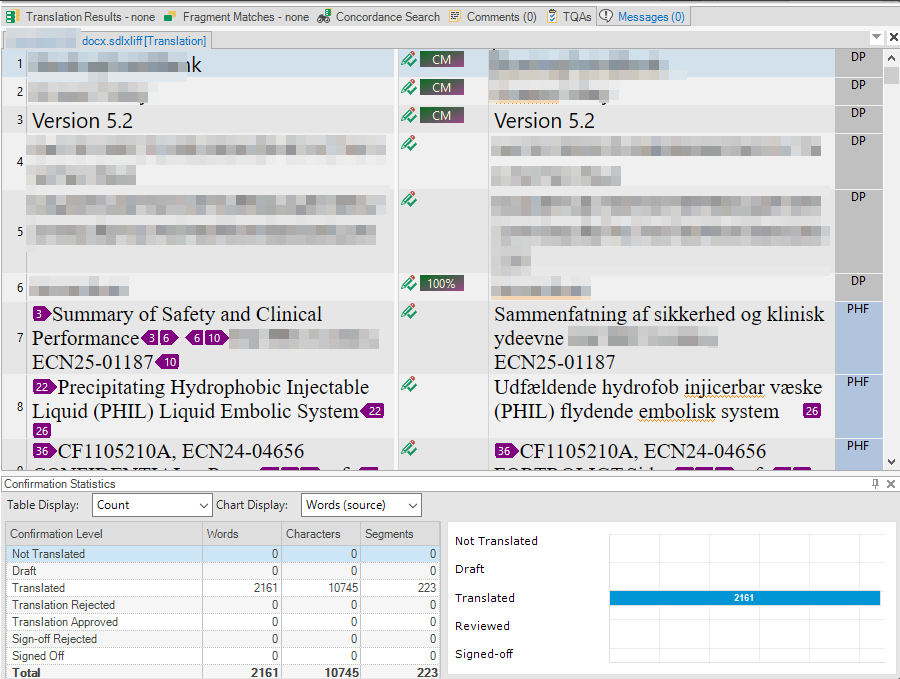
Task: Click translated status icon of segment 2
Action: pyautogui.click(x=409, y=87)
